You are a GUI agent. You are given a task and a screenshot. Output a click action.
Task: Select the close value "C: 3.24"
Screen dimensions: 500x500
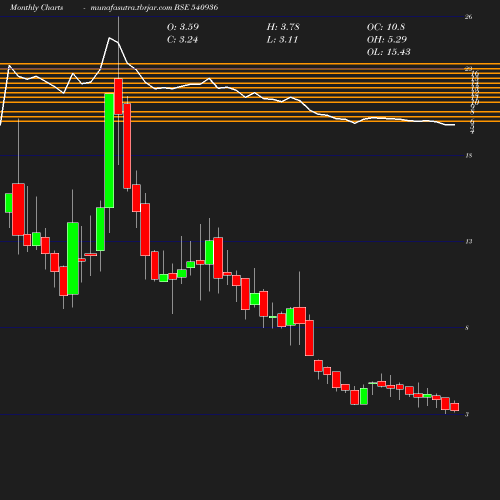pyautogui.click(x=182, y=40)
